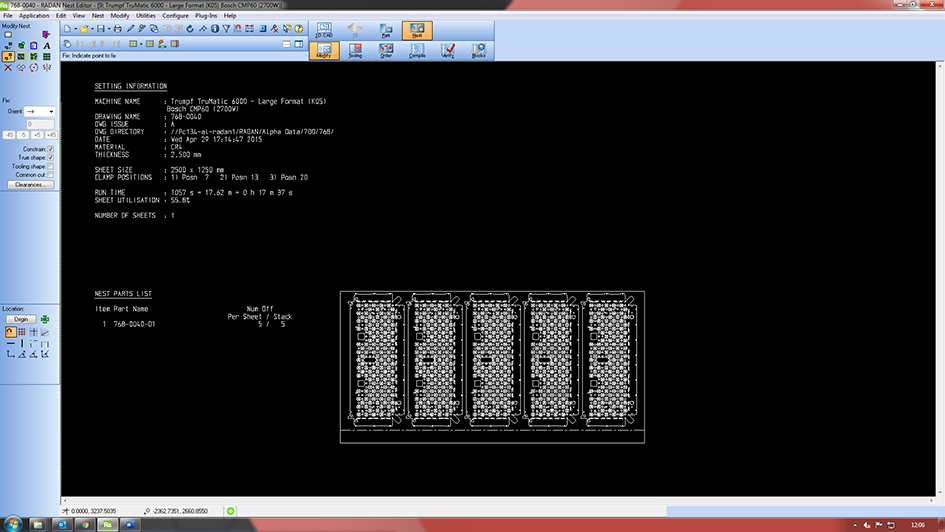Select the red grid location snap
The height and width of the screenshot is (532, 945).
(x=22, y=331)
